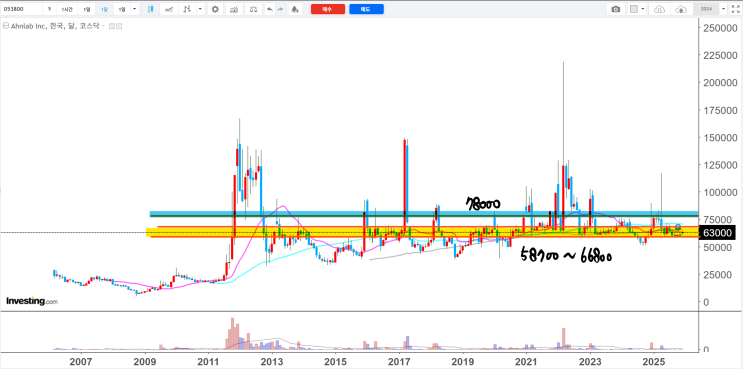Viewport: 743px width, 369px height.
Task: Click the 2009 label on time axis
Action: click(x=145, y=362)
